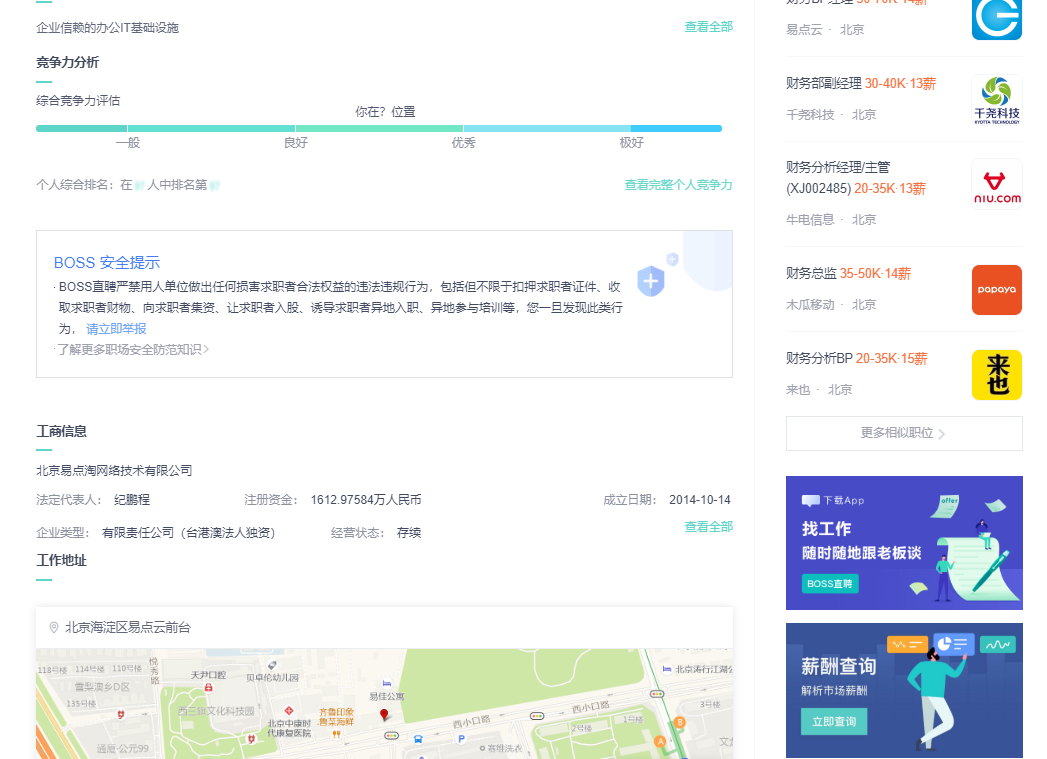
Task: Open the 薪酬查询 banner
Action: [904, 690]
